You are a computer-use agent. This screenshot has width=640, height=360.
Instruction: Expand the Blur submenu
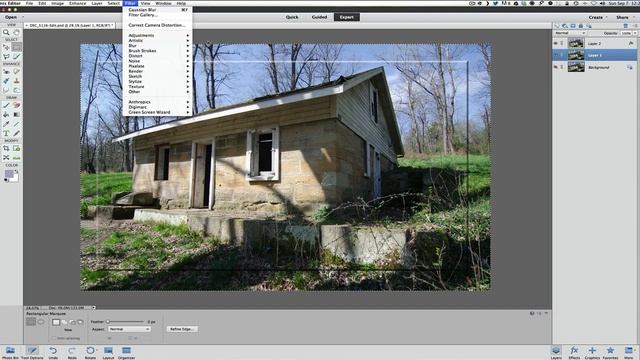pyautogui.click(x=158, y=46)
